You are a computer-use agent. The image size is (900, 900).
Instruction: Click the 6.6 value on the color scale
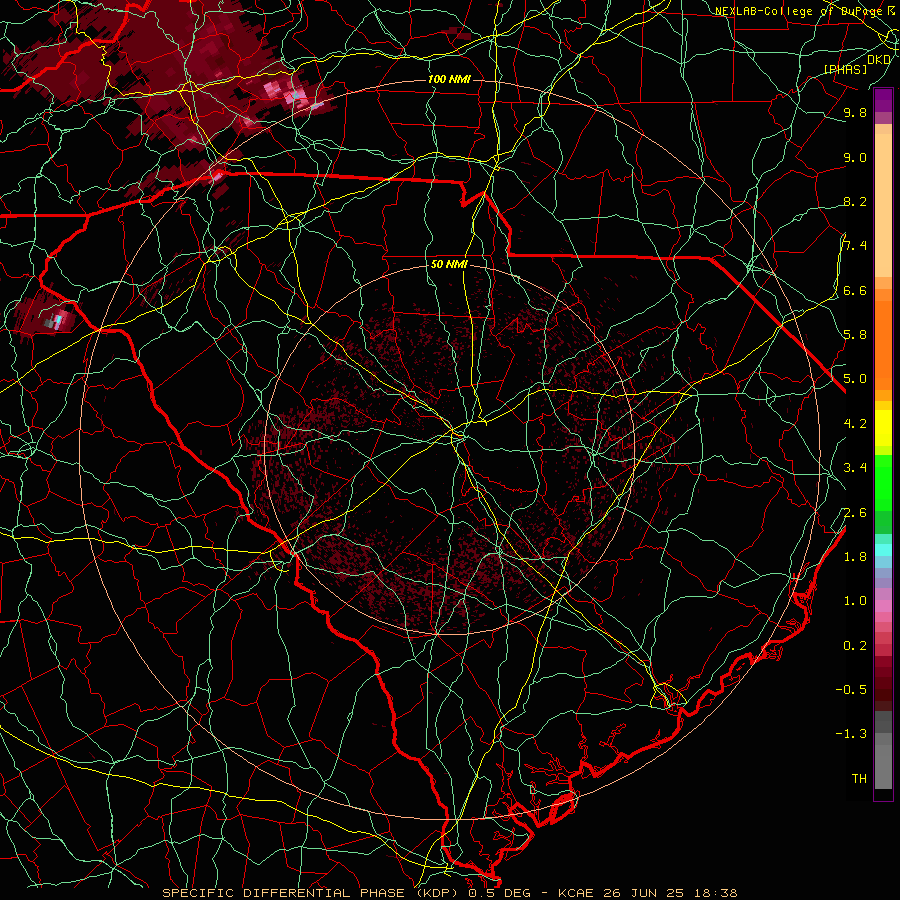coord(855,290)
